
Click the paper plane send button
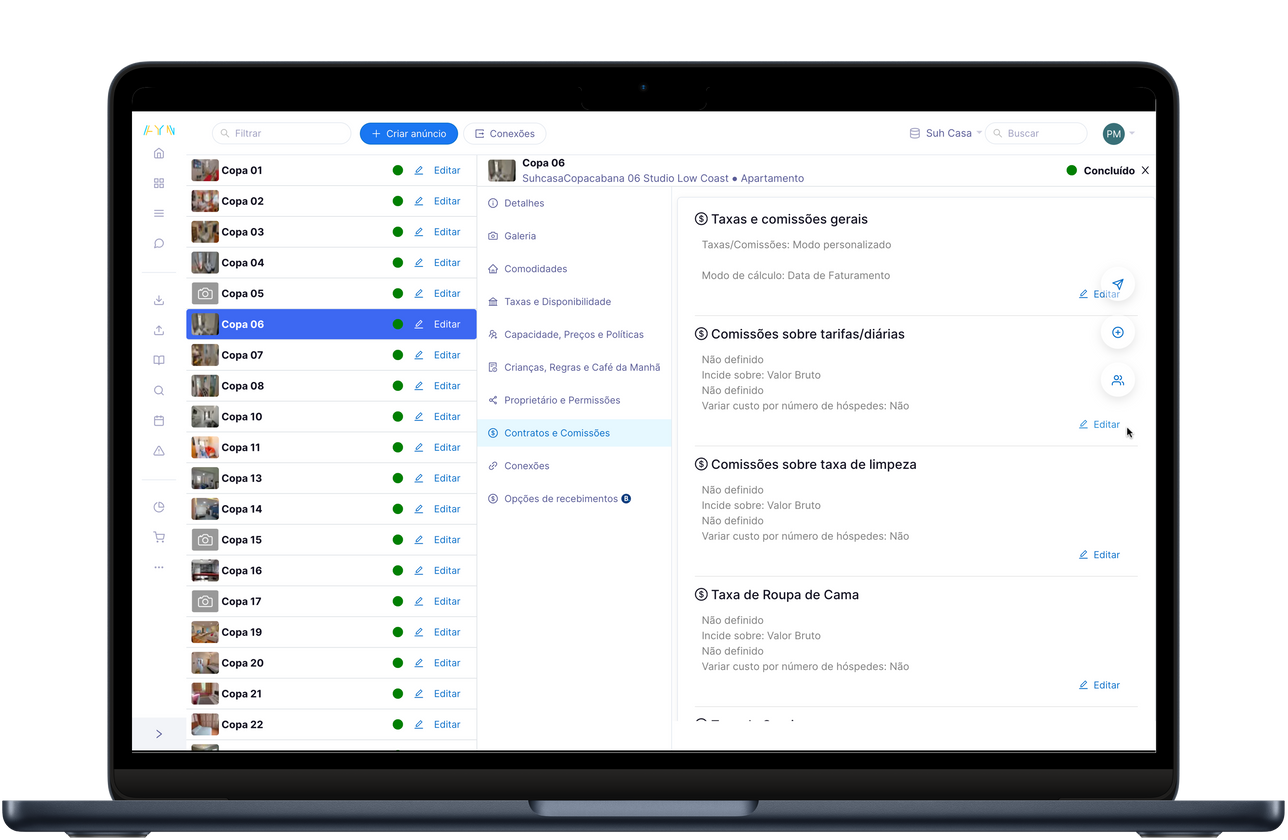point(1117,285)
